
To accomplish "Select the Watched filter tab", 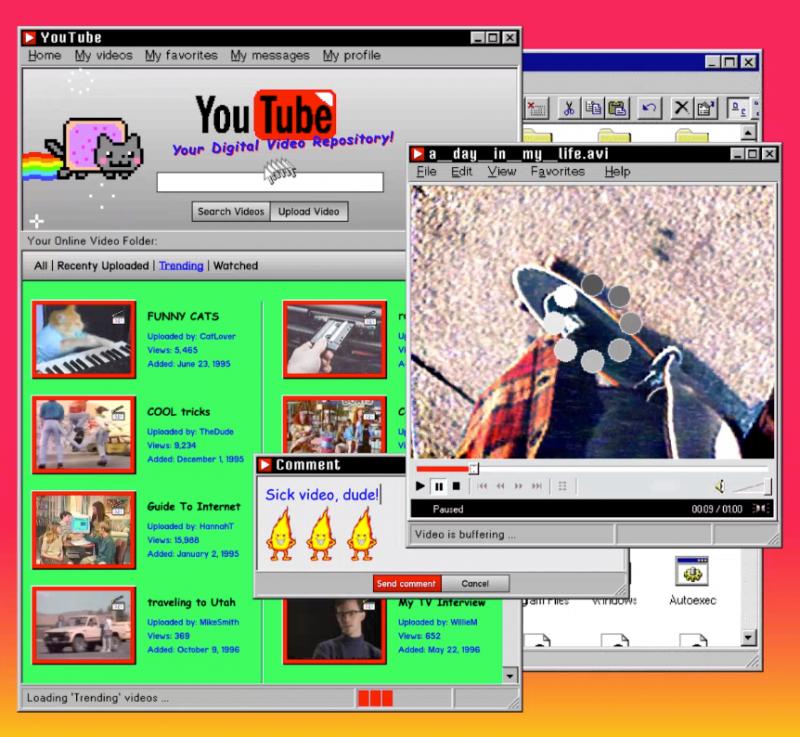I will (x=236, y=266).
